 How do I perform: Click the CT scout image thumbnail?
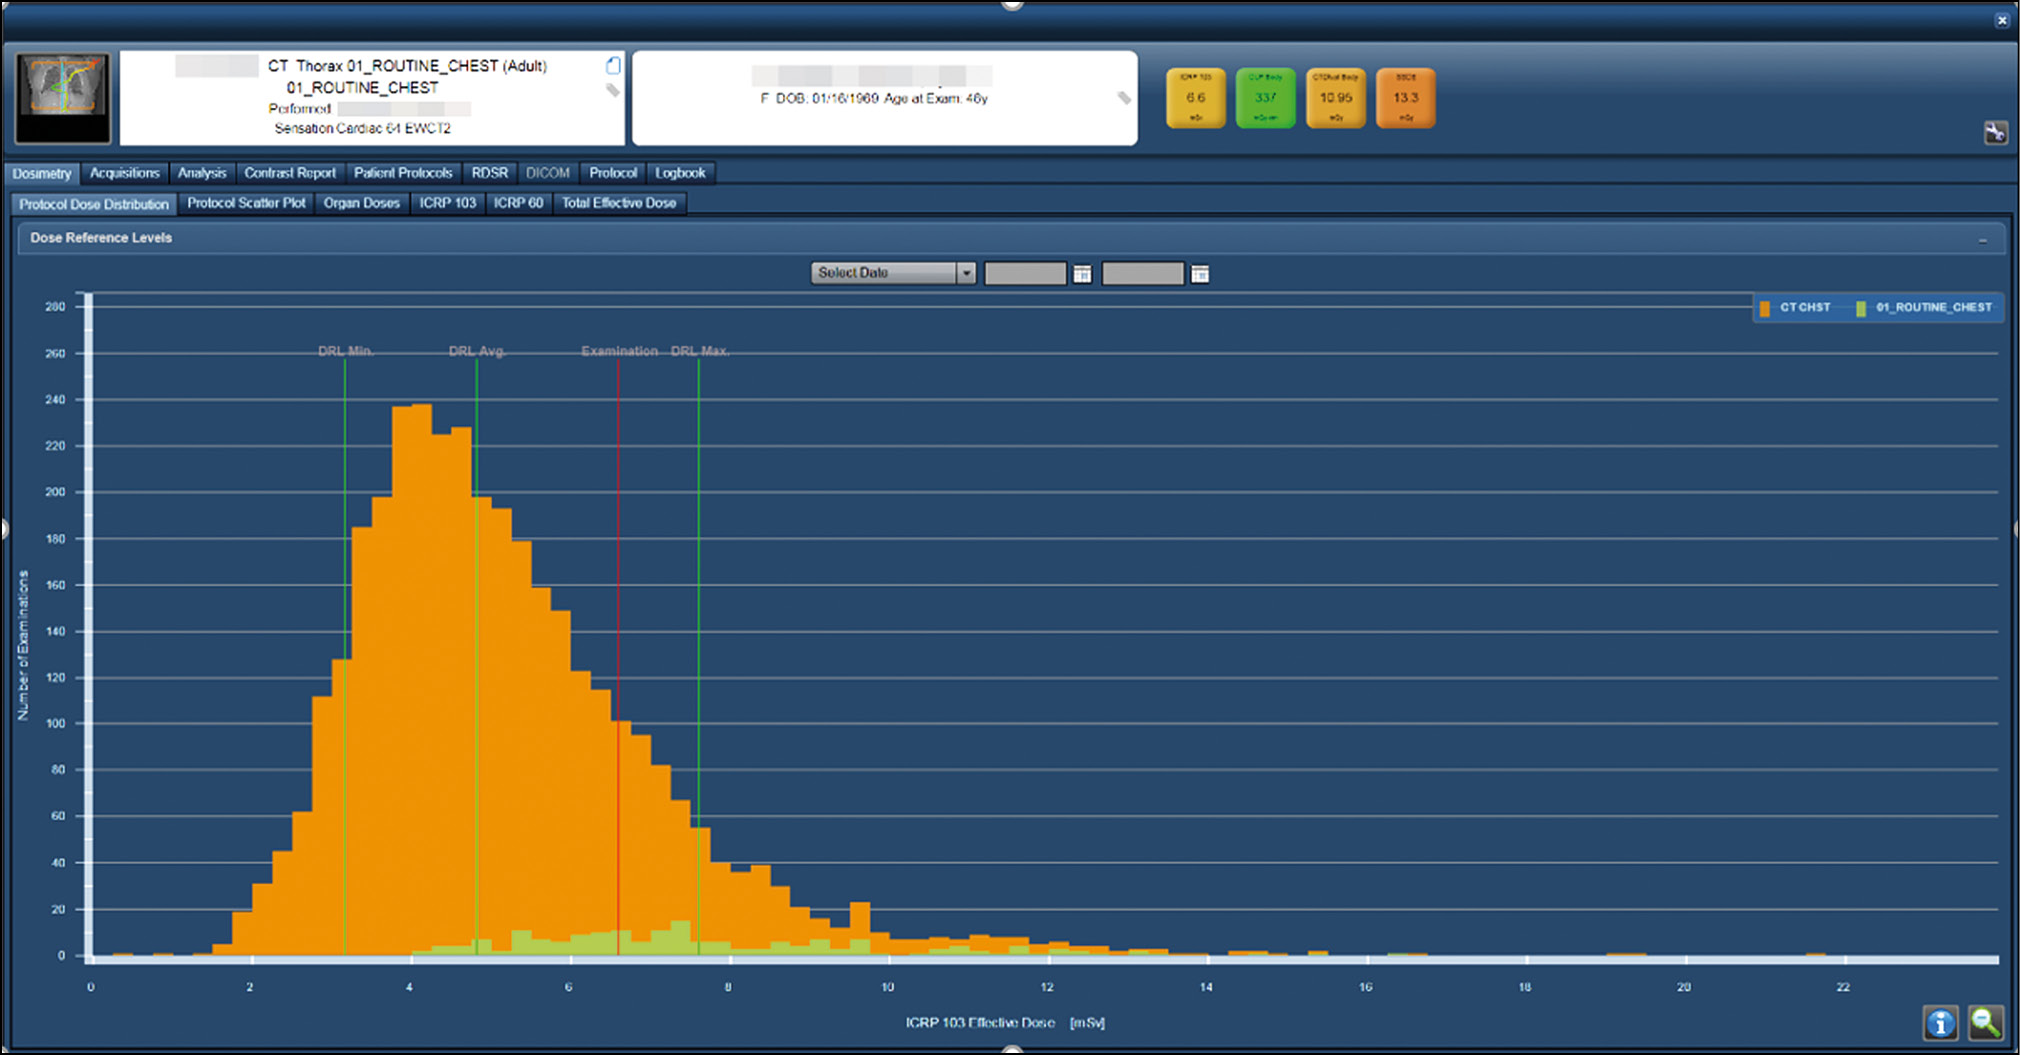pos(62,98)
